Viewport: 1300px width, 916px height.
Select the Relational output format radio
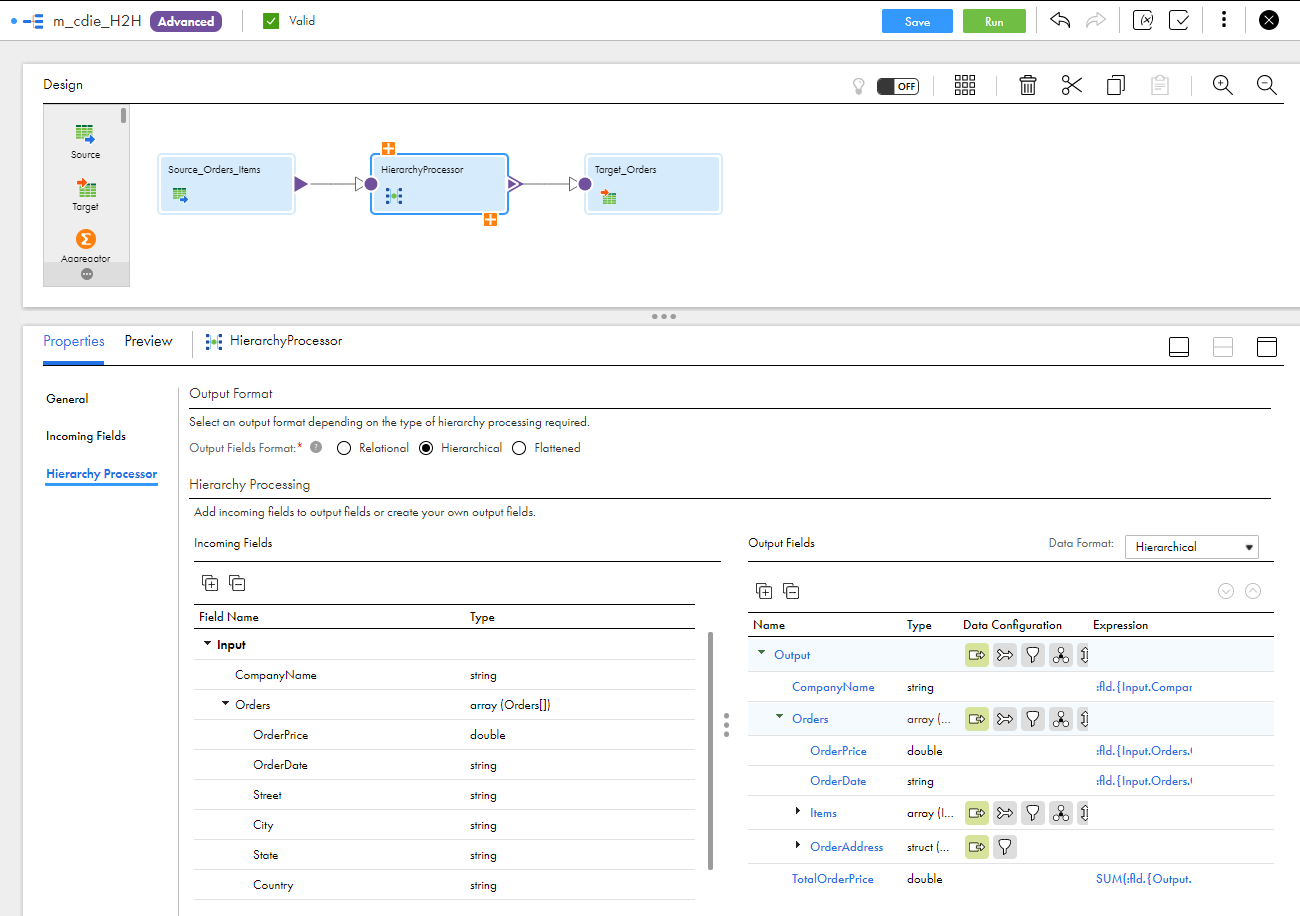pyautogui.click(x=344, y=448)
